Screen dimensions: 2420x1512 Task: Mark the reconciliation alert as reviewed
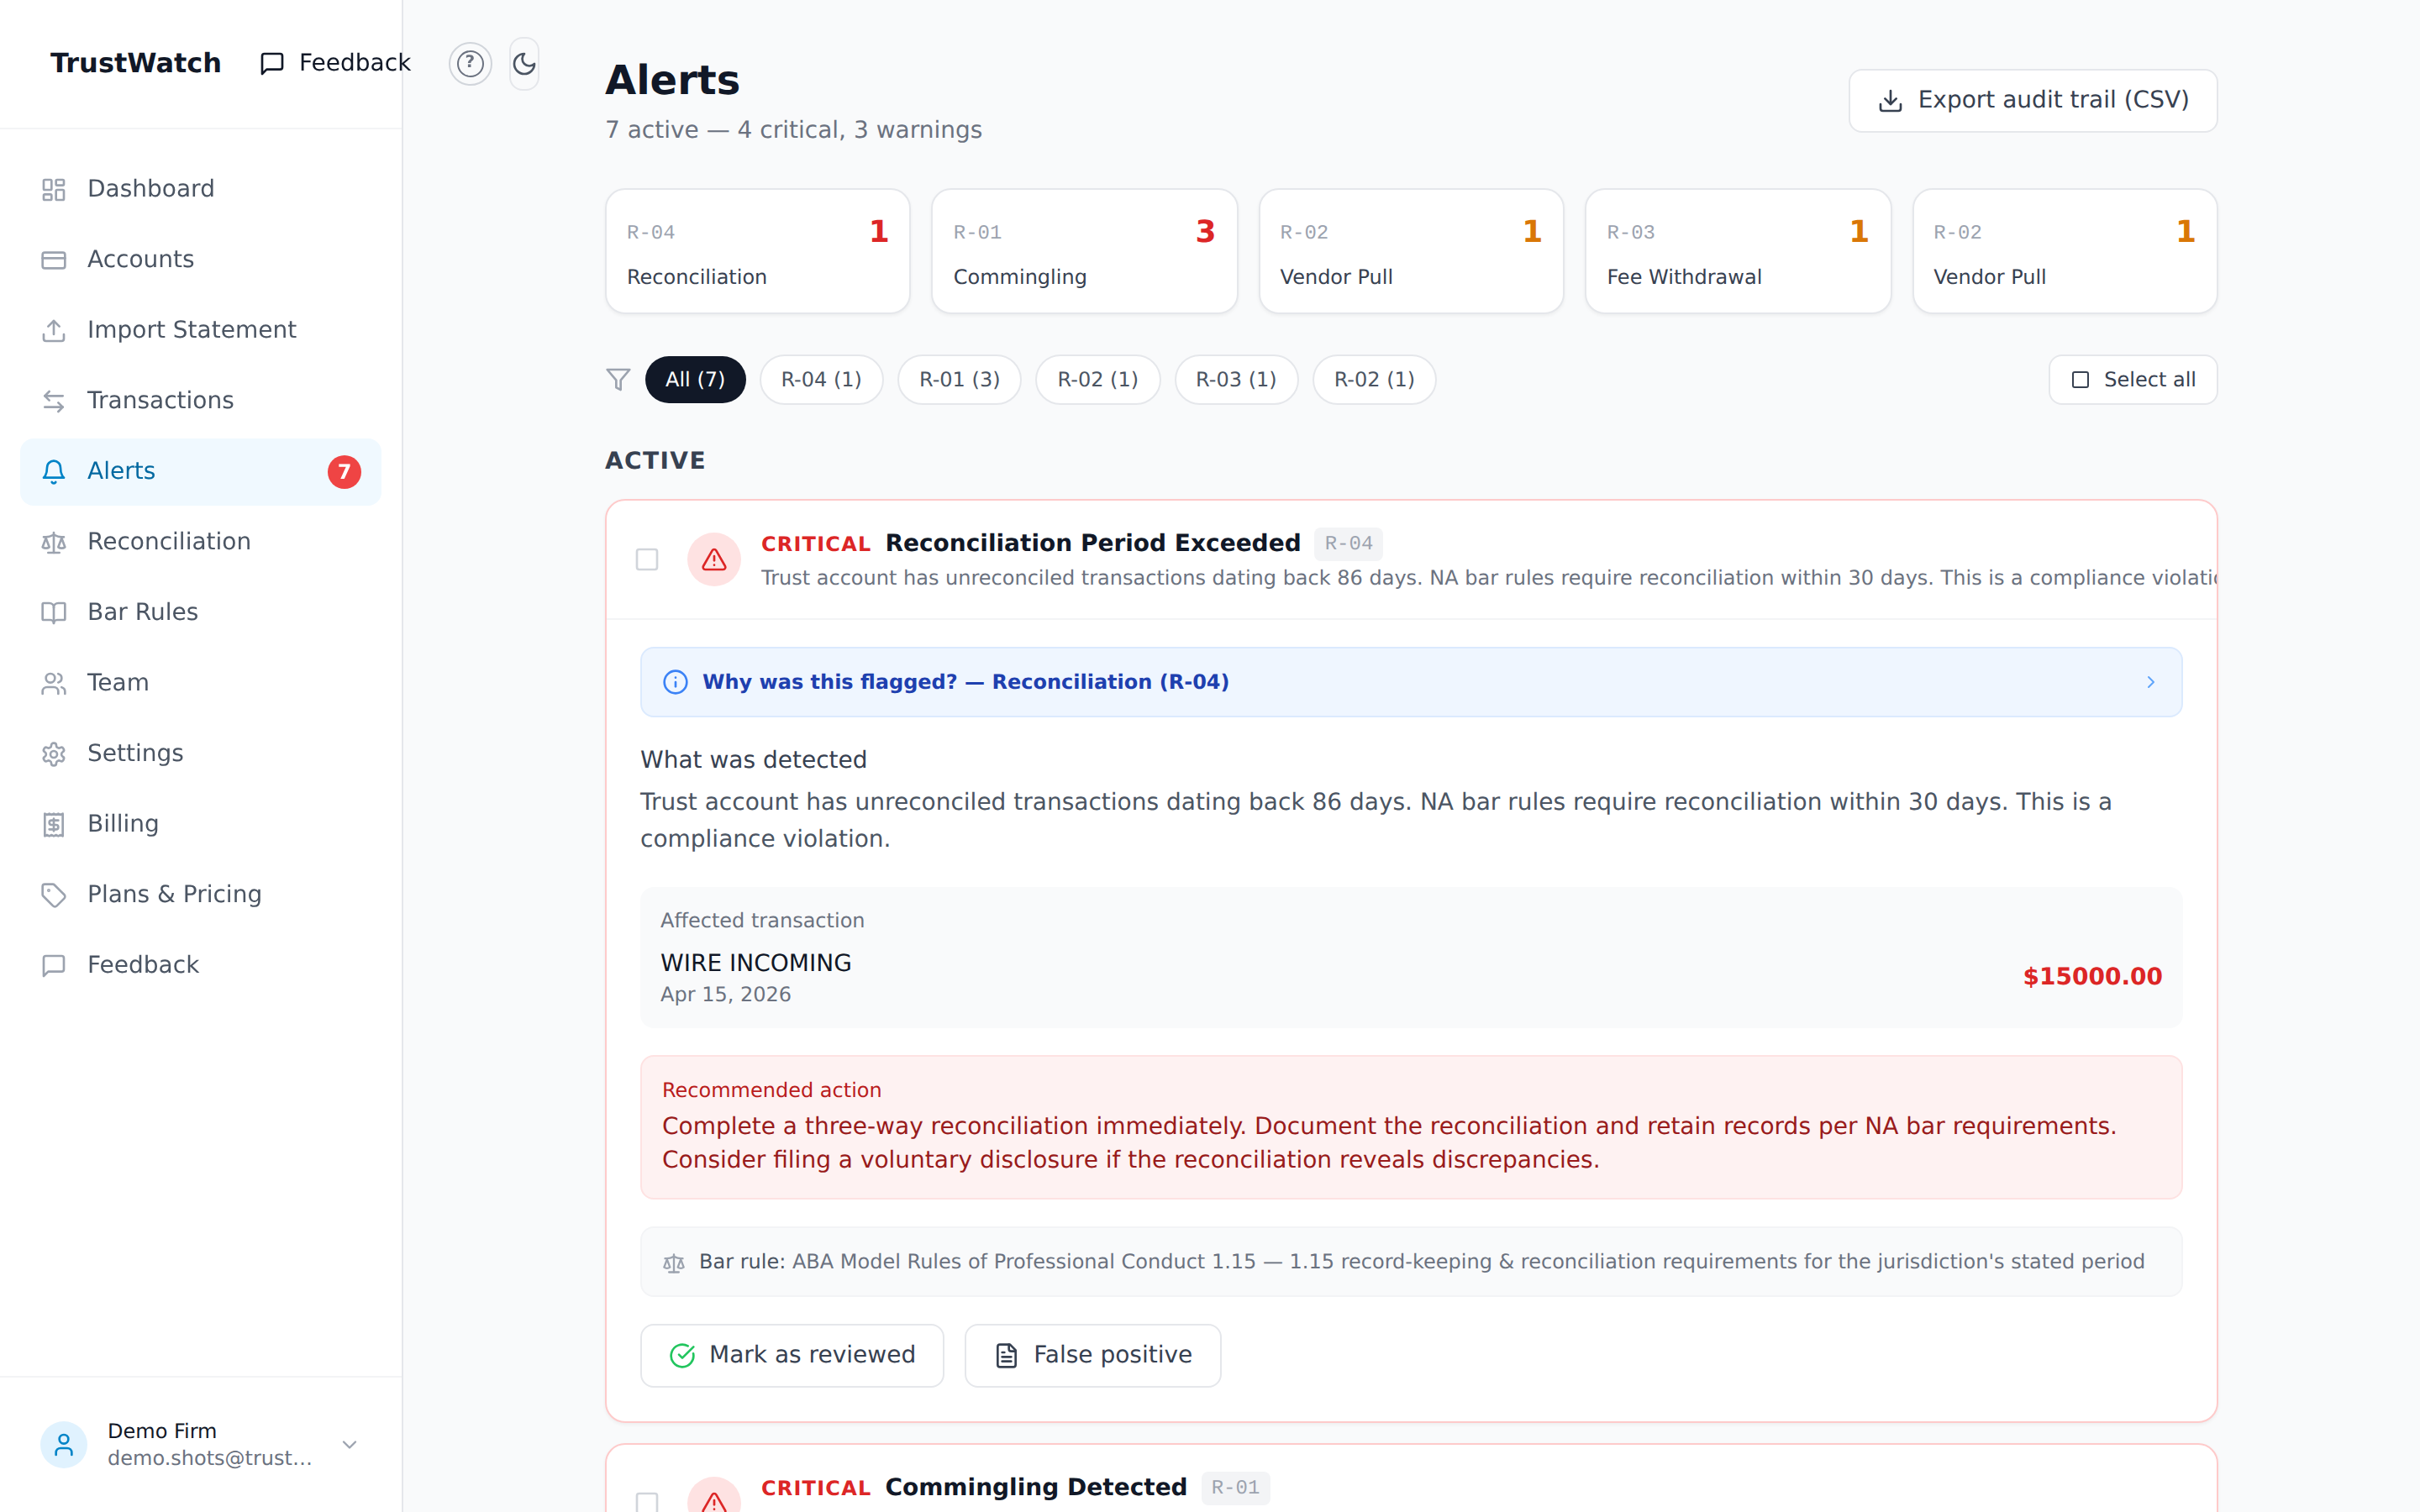click(x=792, y=1355)
